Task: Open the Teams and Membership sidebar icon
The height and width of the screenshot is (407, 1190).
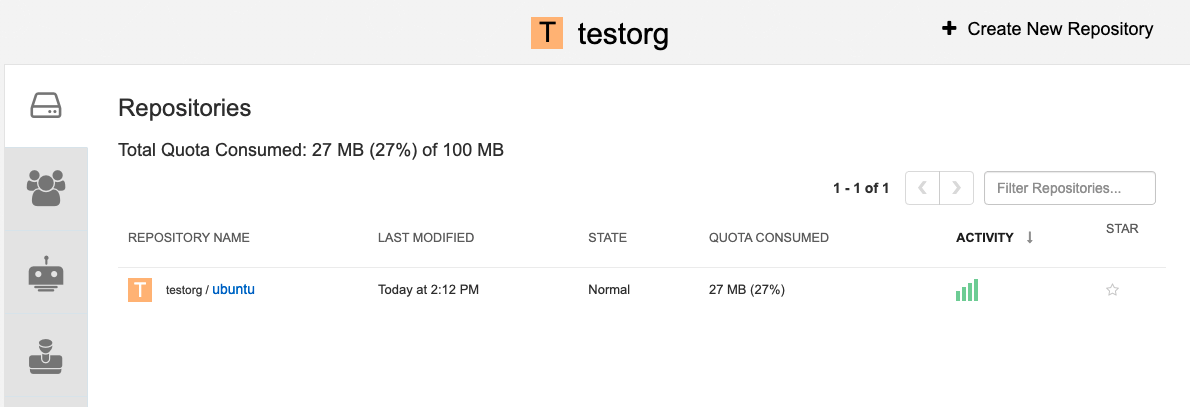Action: (x=46, y=187)
